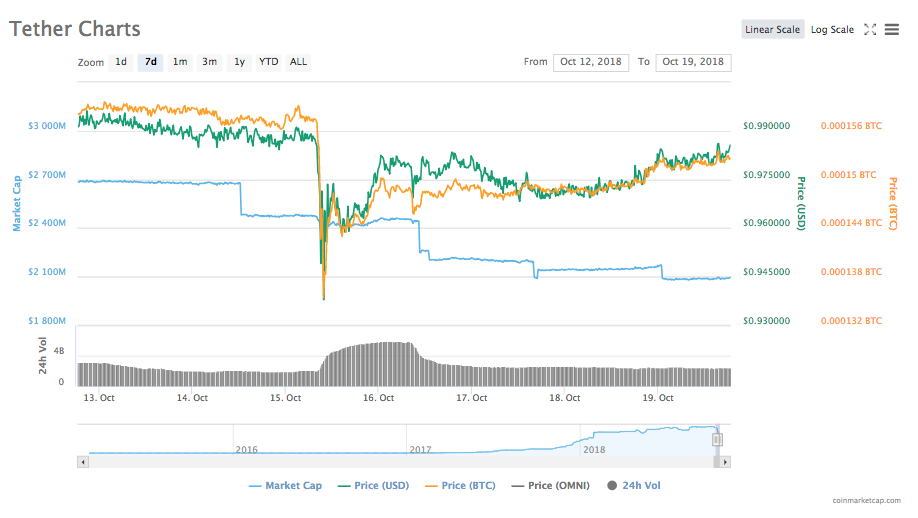
Task: Grab the navigator range handle
Action: (717, 440)
